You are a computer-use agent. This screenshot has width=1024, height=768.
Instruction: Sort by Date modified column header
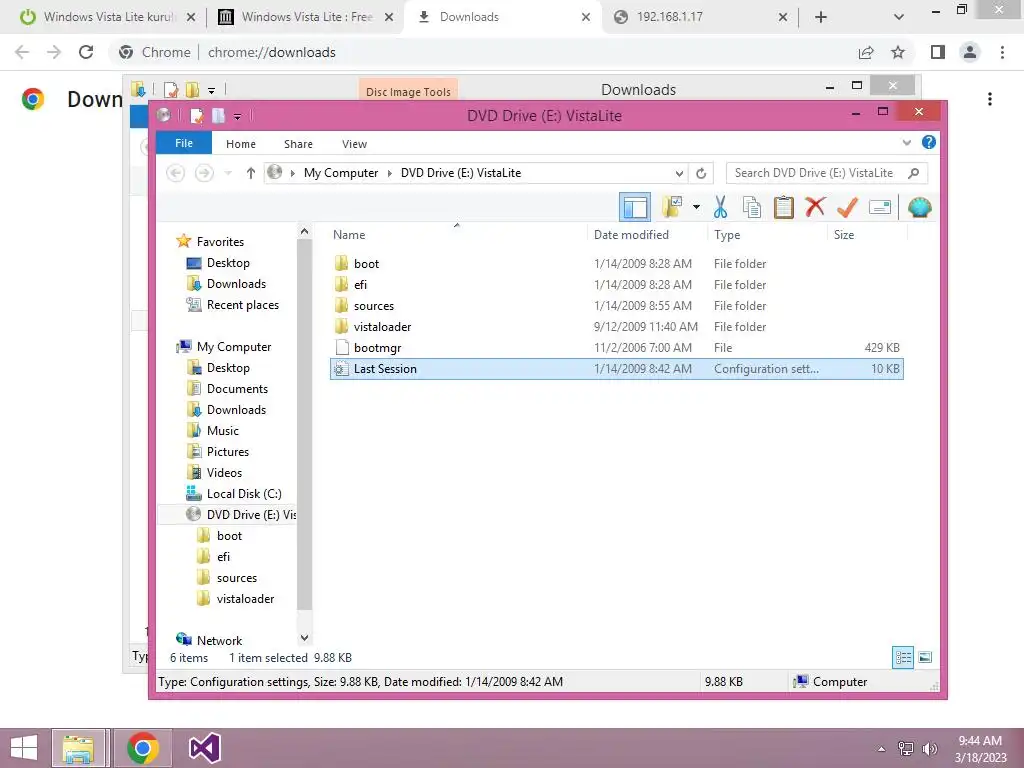click(x=647, y=234)
